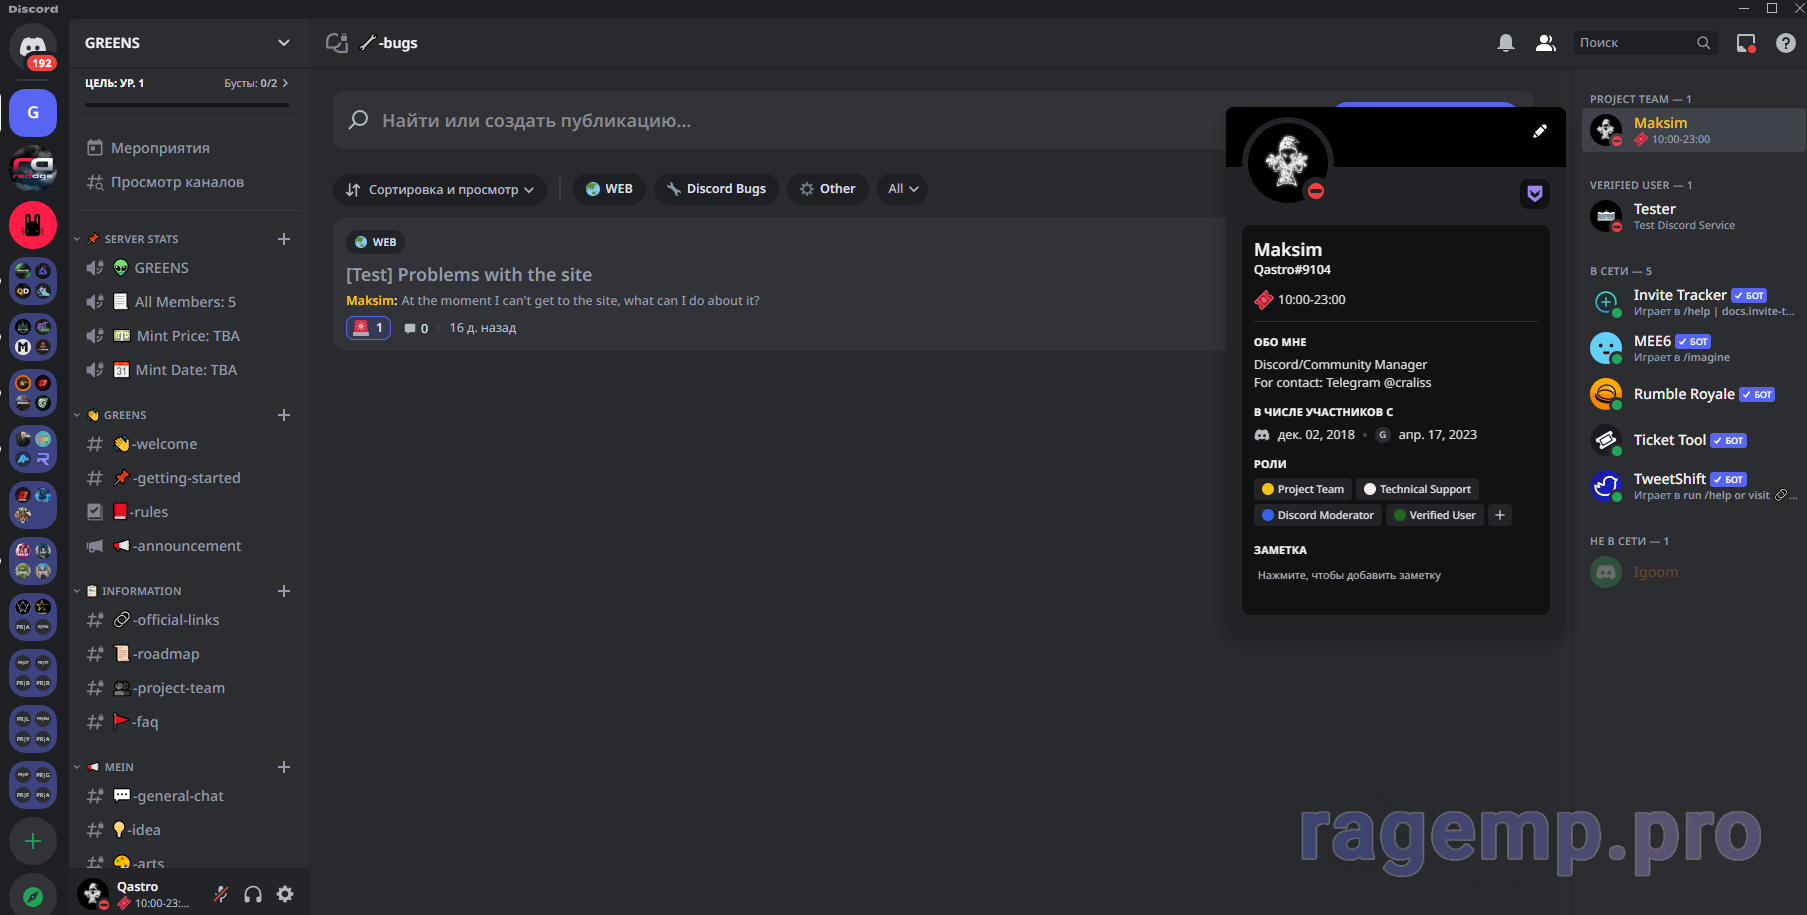Open Events (Мероприятия) menu item

click(x=189, y=148)
